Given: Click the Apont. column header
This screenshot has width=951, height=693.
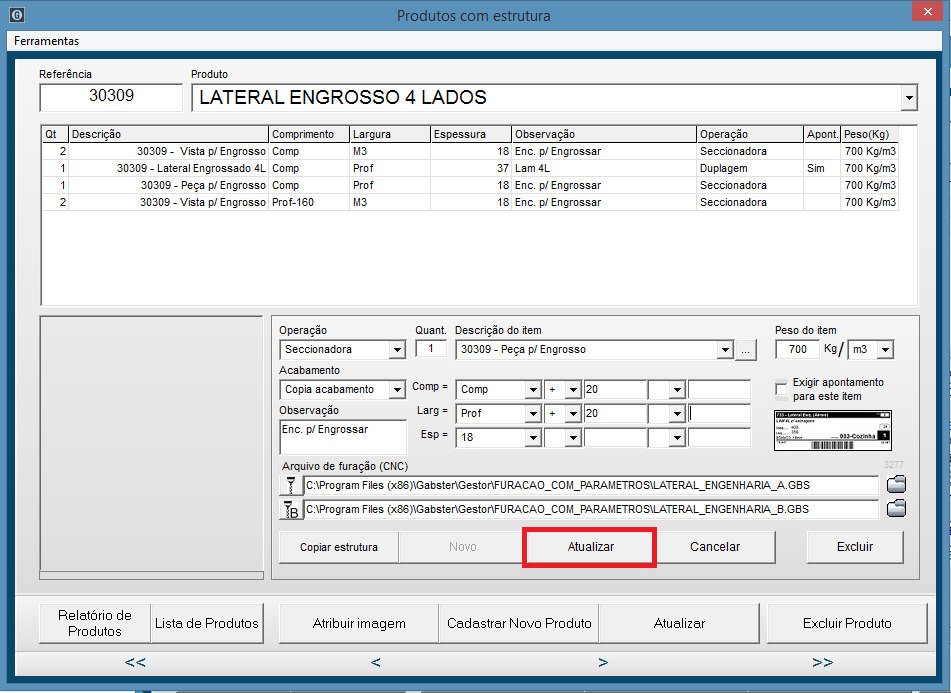Looking at the screenshot, I should click(x=822, y=134).
